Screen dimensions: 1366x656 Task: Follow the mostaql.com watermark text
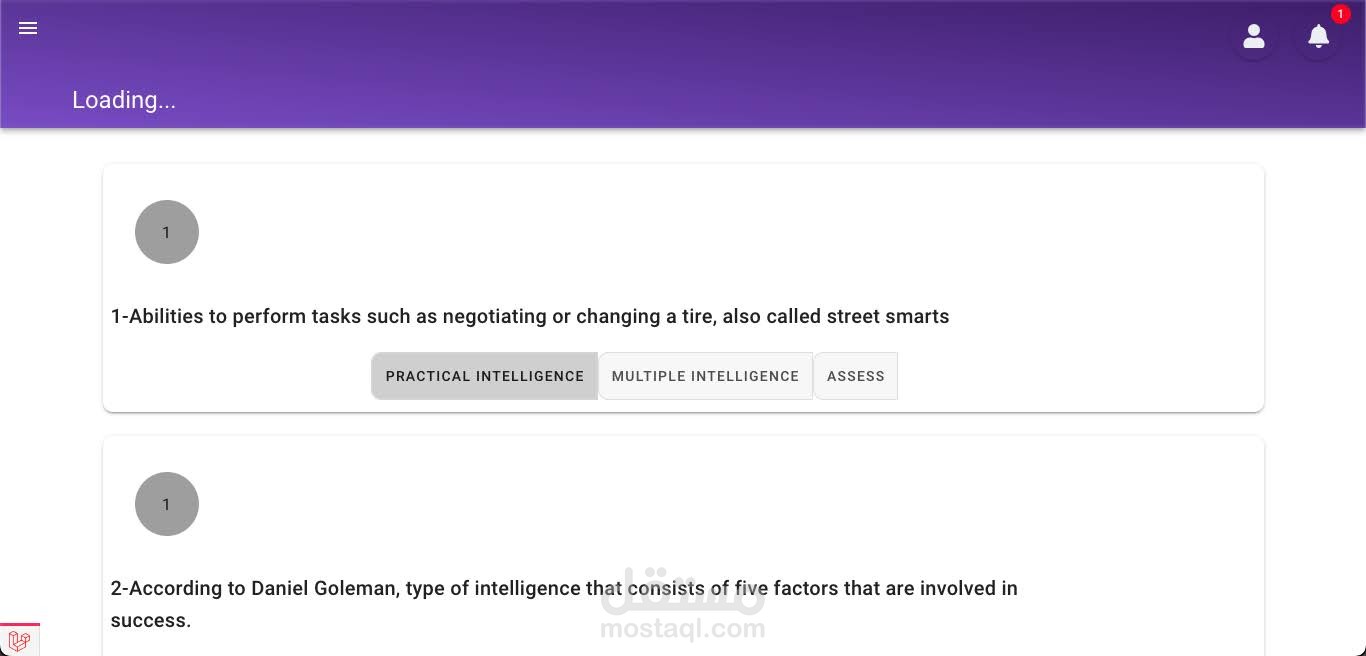pos(683,629)
